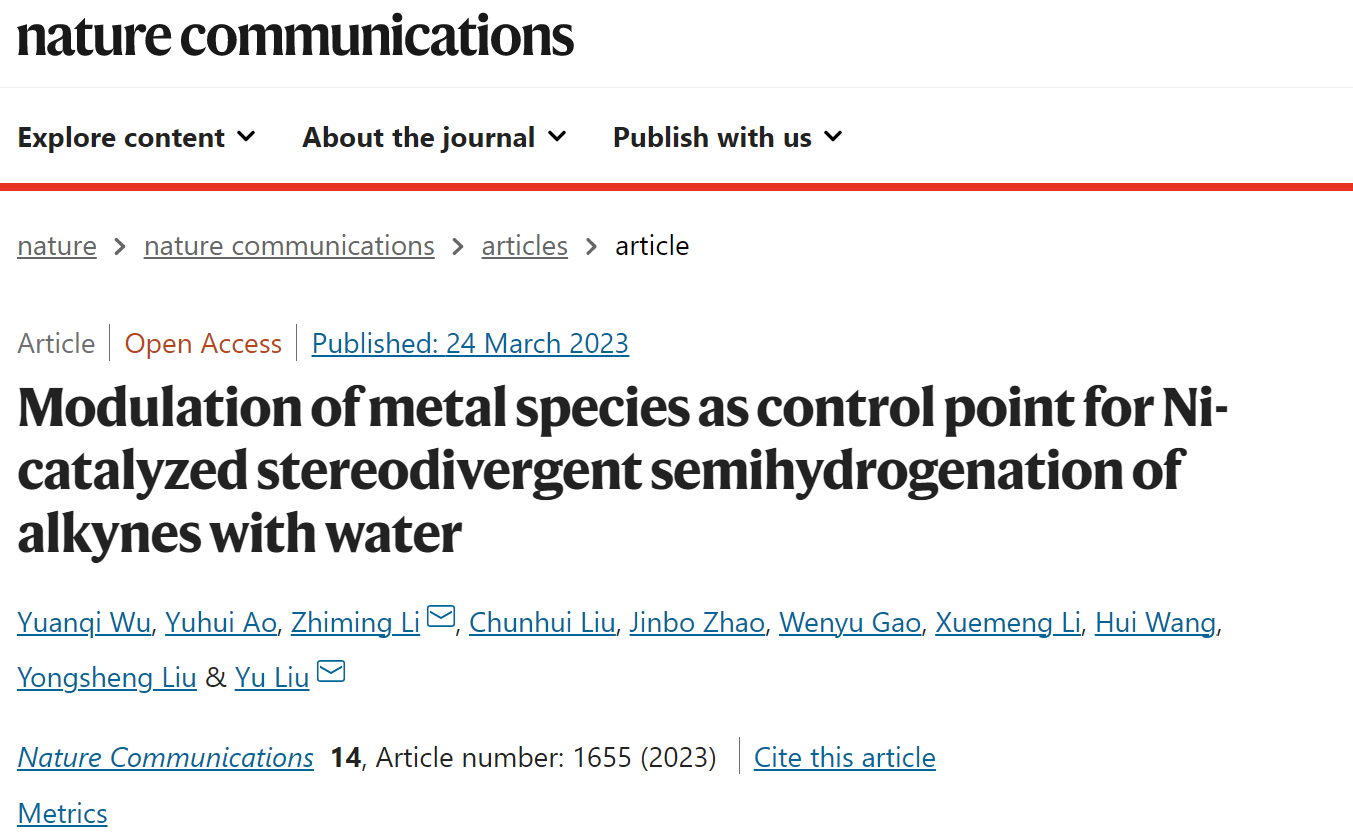Expand the About the journal menu
The width and height of the screenshot is (1353, 835).
click(435, 137)
